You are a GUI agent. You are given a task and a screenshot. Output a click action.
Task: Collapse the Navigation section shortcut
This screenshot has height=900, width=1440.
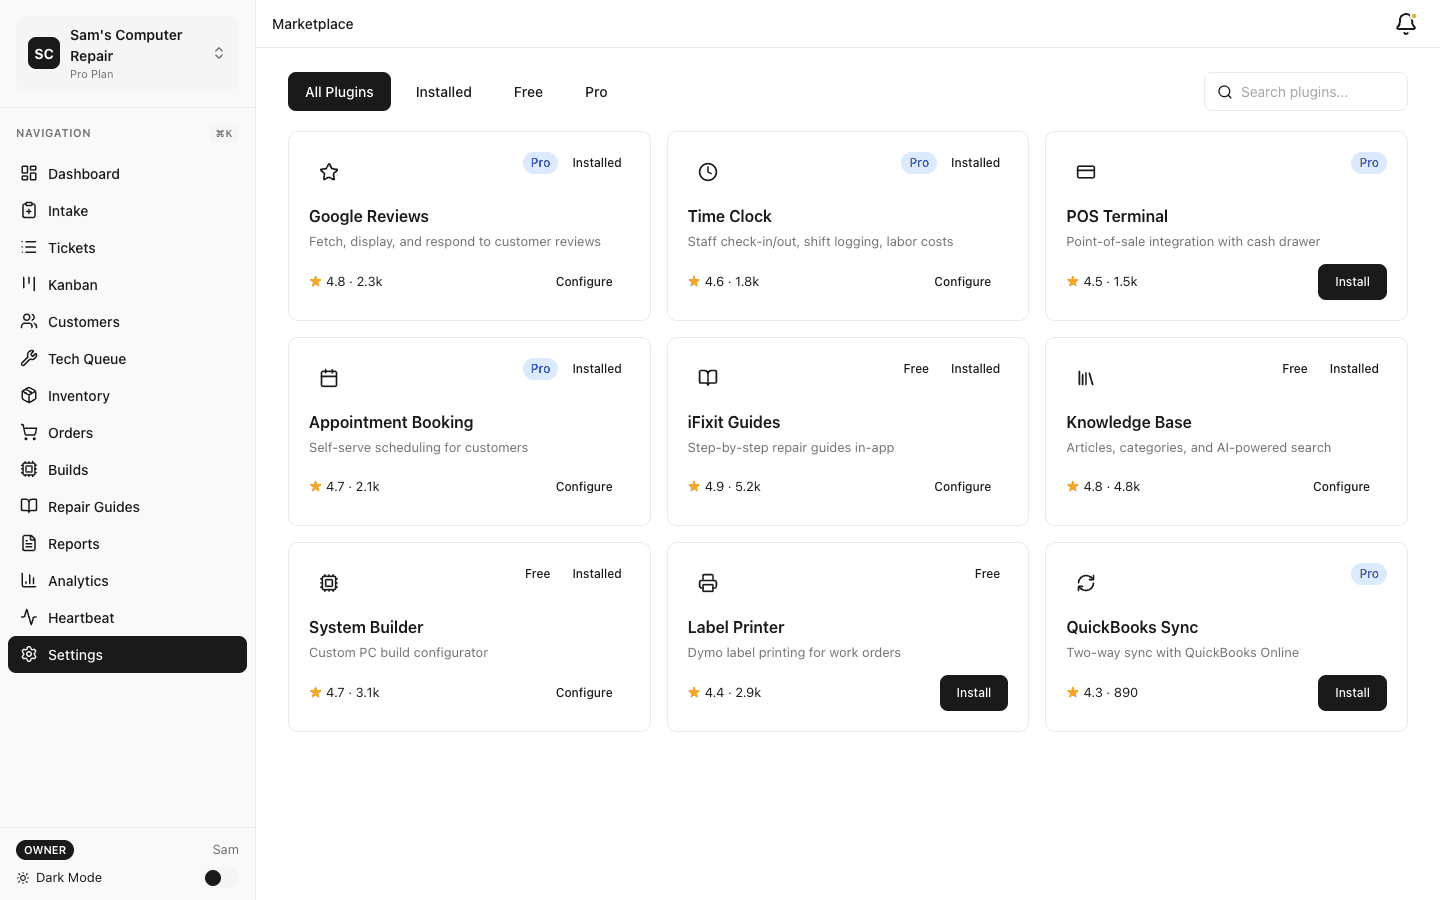point(223,133)
